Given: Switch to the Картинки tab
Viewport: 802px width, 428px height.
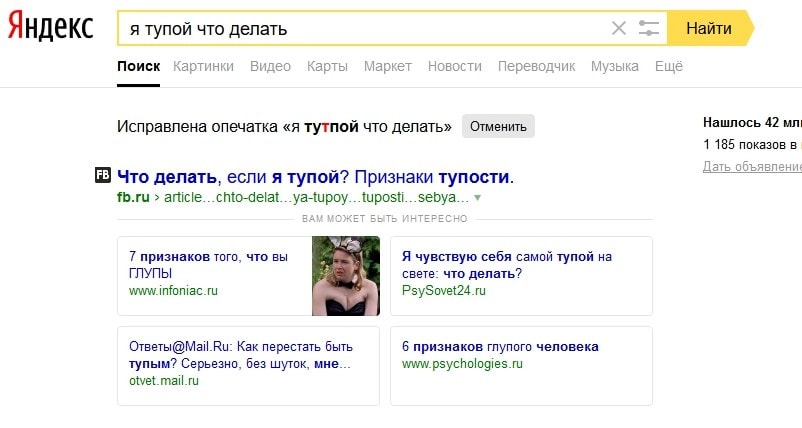Looking at the screenshot, I should (x=203, y=66).
